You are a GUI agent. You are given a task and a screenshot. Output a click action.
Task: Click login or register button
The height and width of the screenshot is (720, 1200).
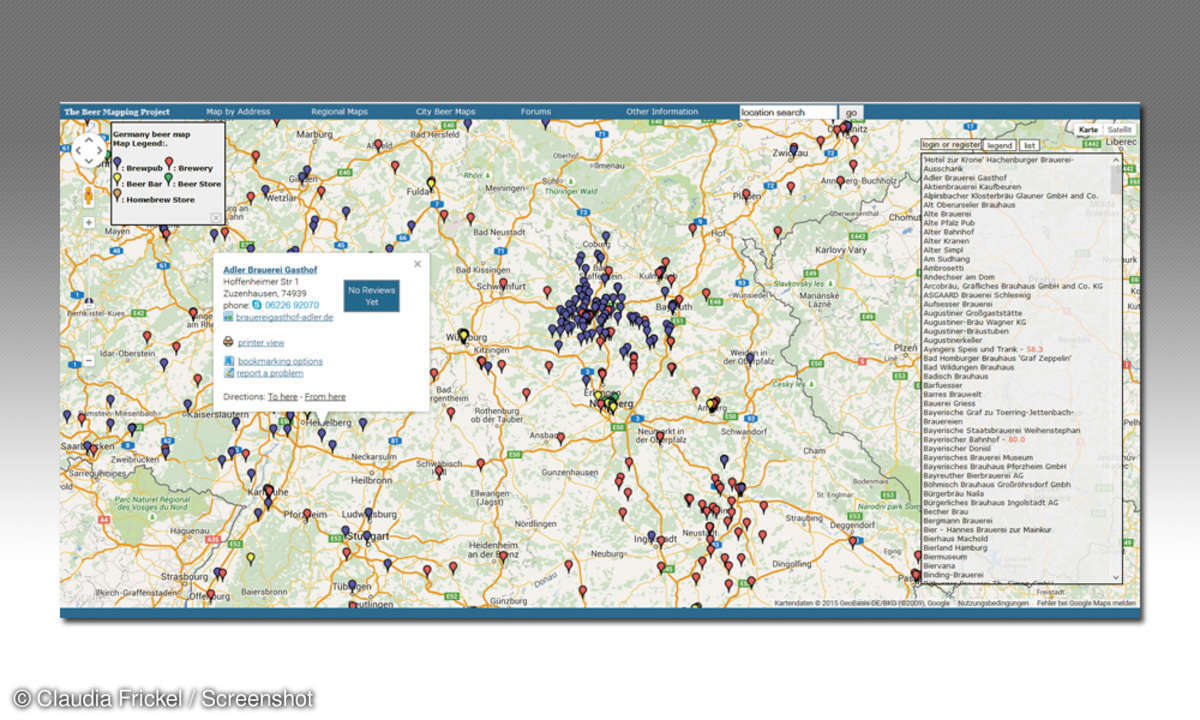tap(951, 145)
